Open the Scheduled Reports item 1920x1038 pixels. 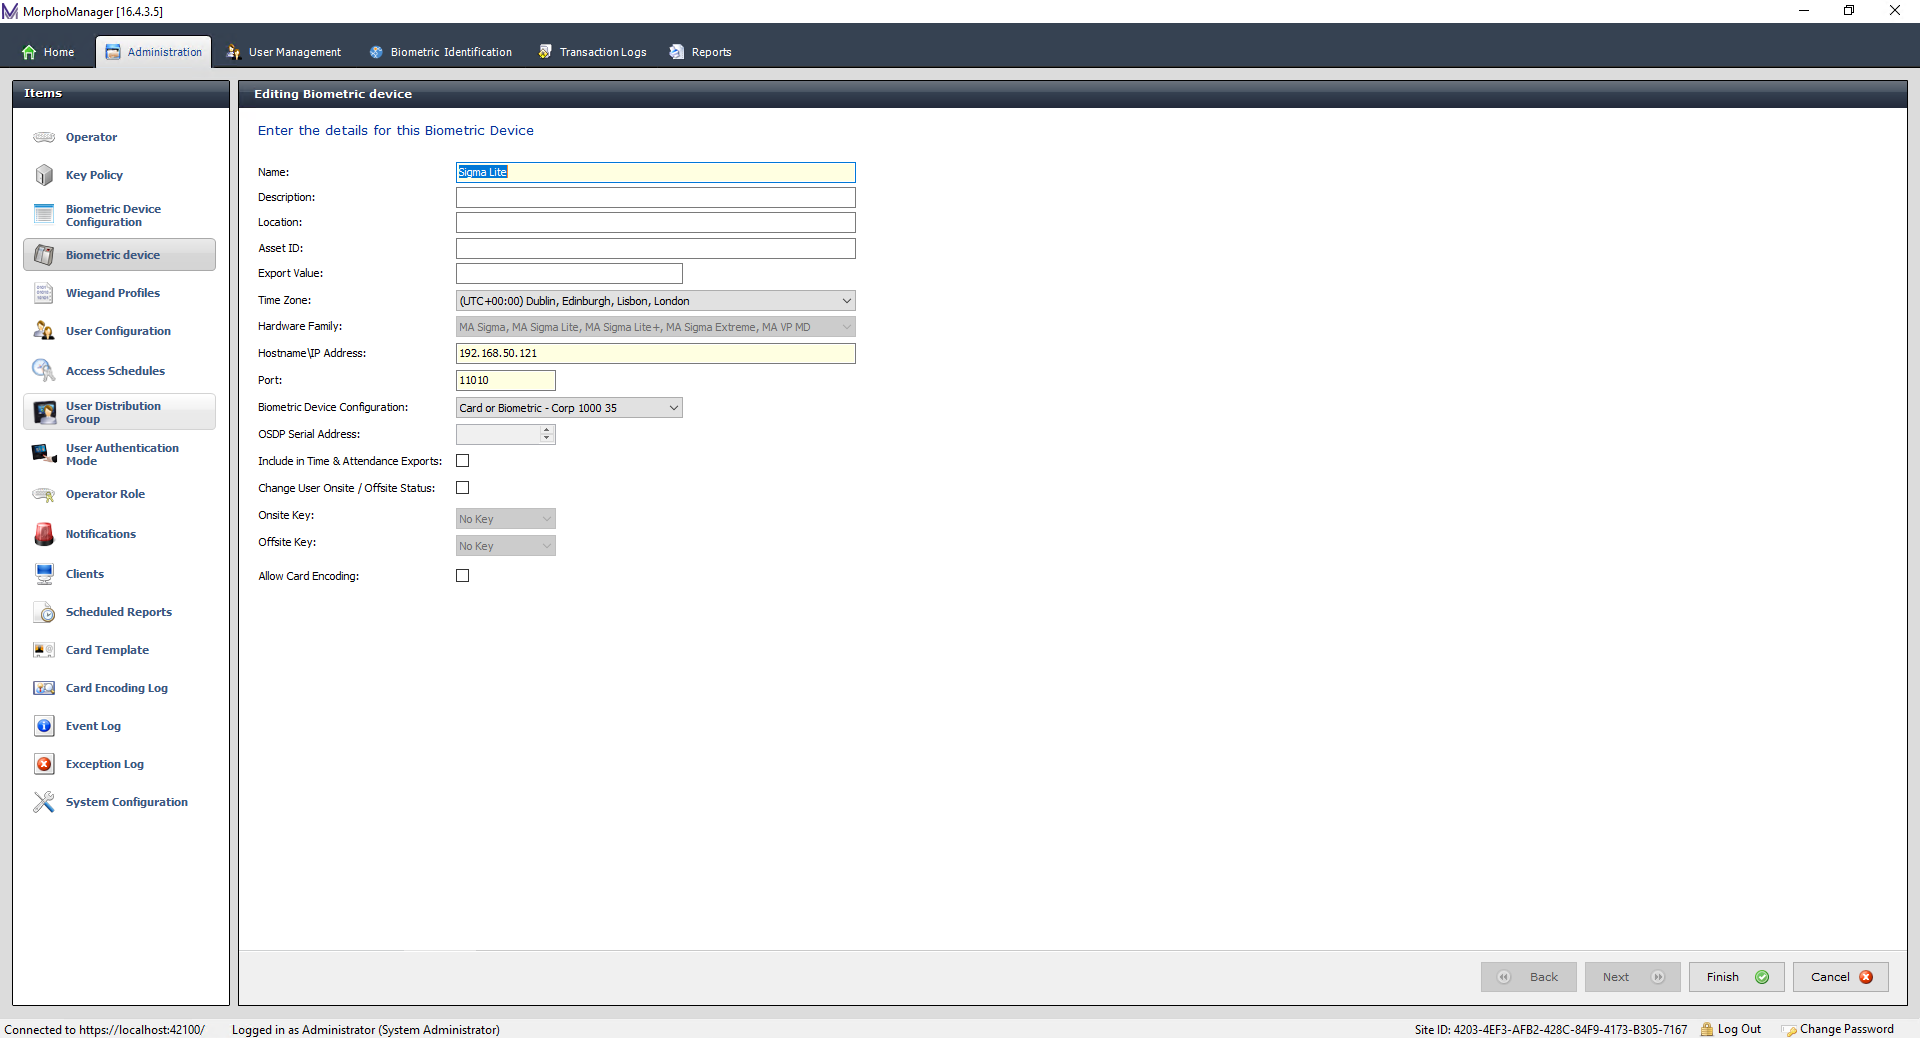tap(119, 612)
